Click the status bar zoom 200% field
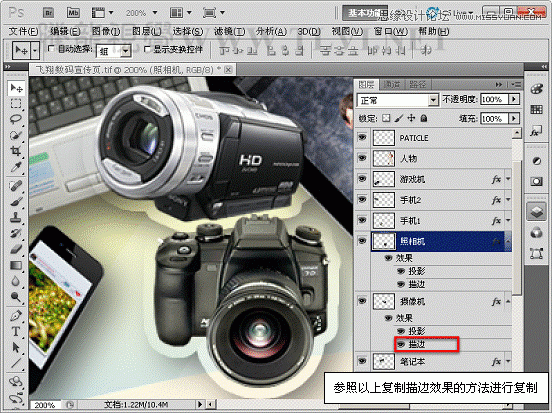Image resolution: width=552 pixels, height=413 pixels. [45, 405]
